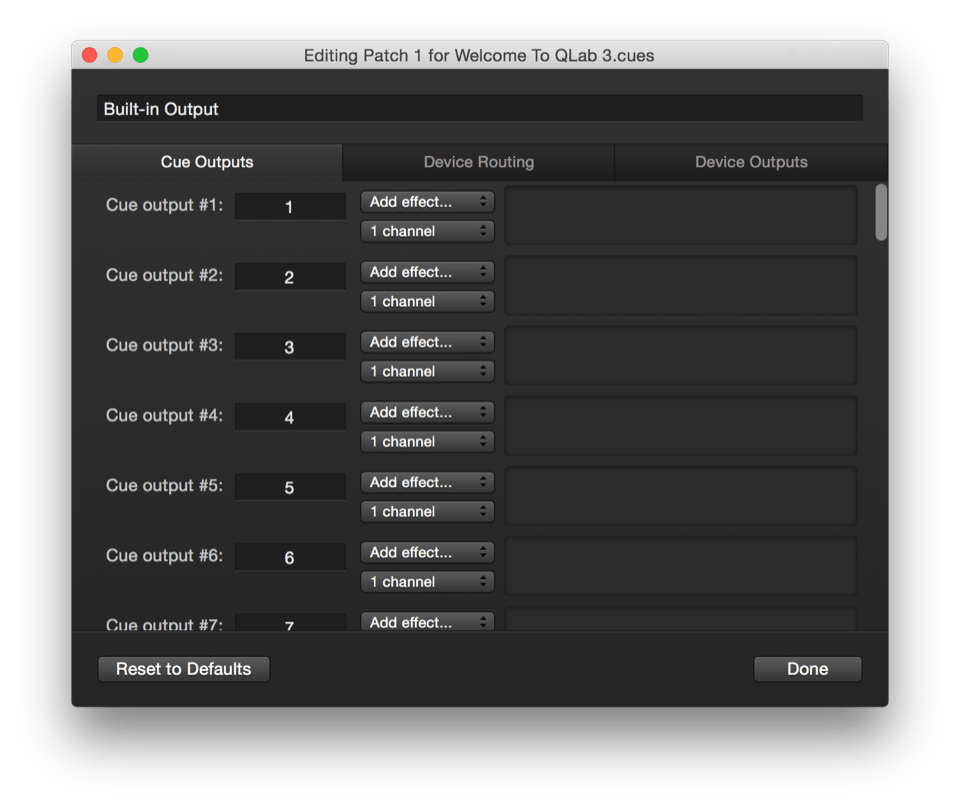This screenshot has height=809, width=960.
Task: Click the Reset to Defaults button
Action: tap(184, 669)
